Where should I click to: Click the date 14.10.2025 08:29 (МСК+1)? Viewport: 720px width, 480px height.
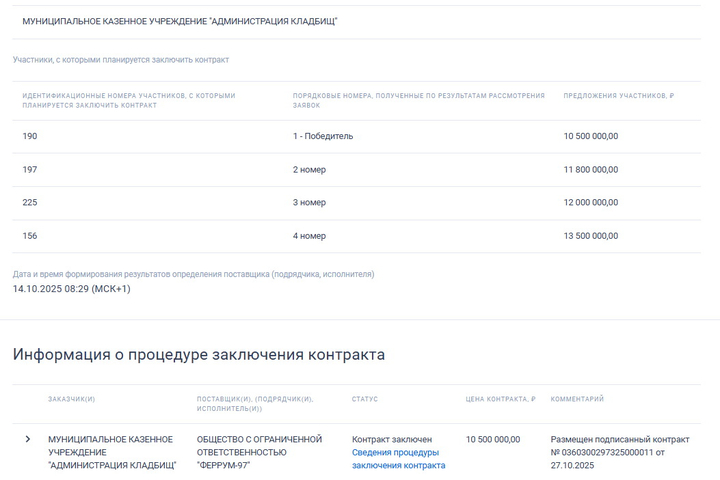(x=71, y=289)
